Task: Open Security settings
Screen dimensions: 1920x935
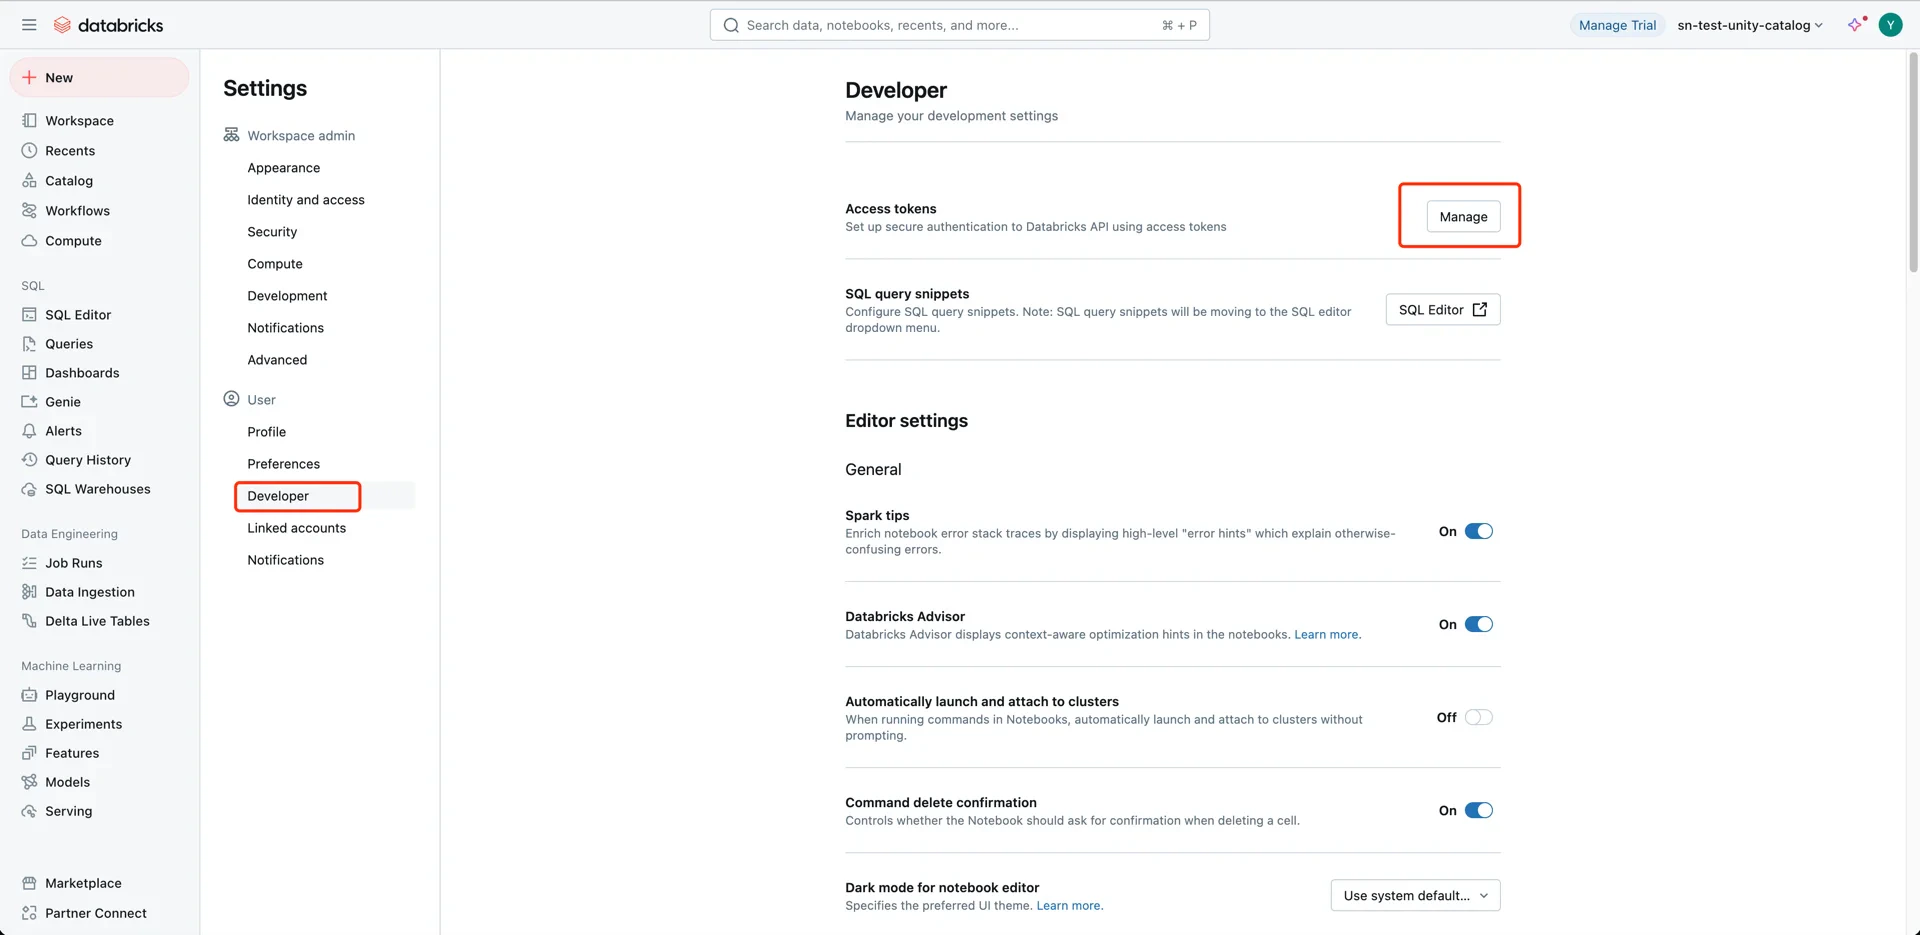Action: click(272, 232)
